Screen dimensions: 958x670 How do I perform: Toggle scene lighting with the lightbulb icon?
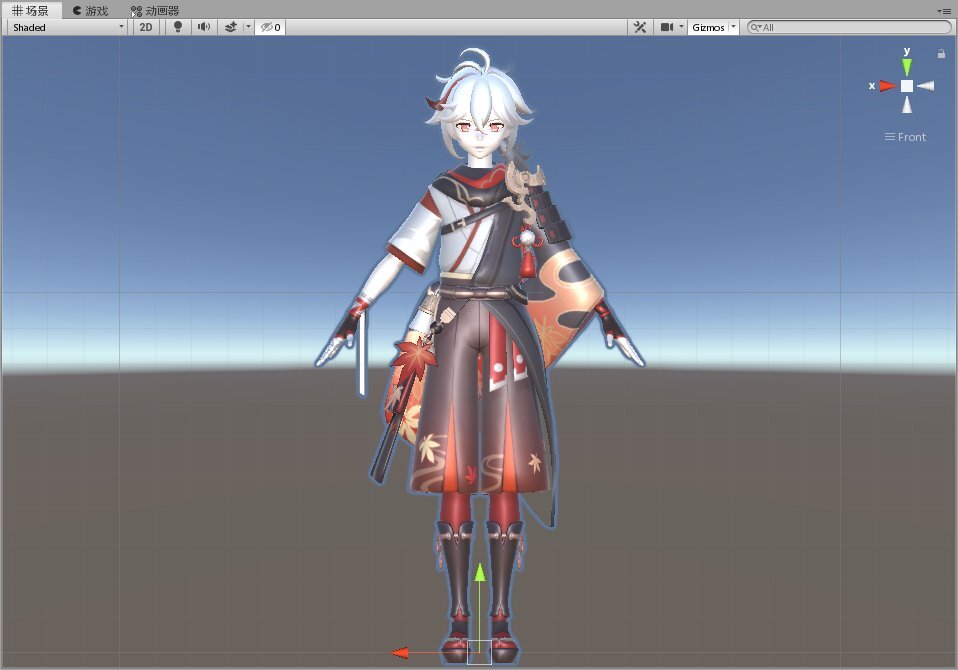(x=178, y=27)
